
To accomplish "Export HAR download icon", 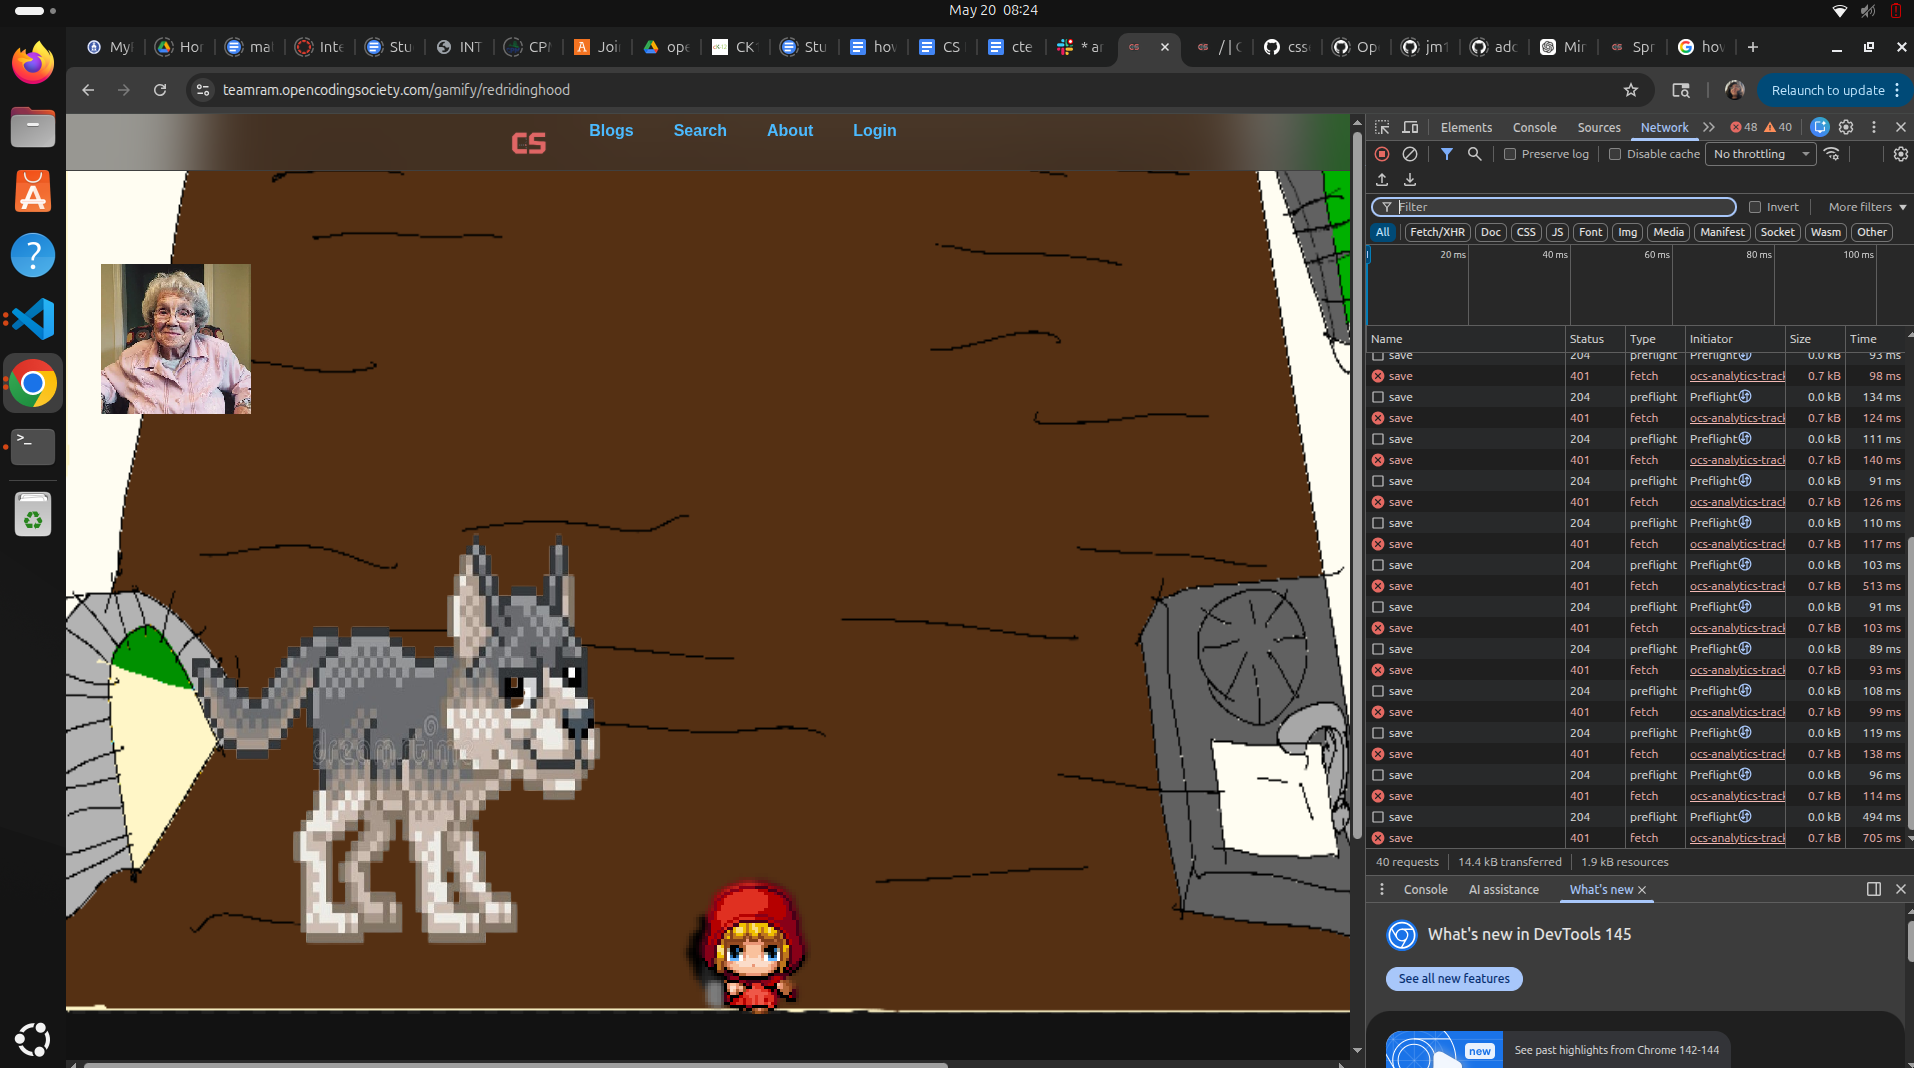I will point(1410,180).
